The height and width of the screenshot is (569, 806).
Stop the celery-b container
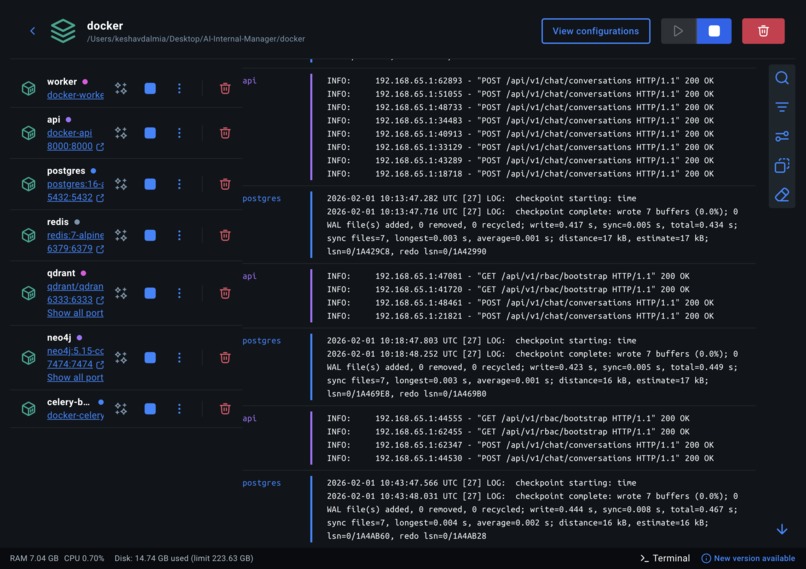(x=150, y=409)
